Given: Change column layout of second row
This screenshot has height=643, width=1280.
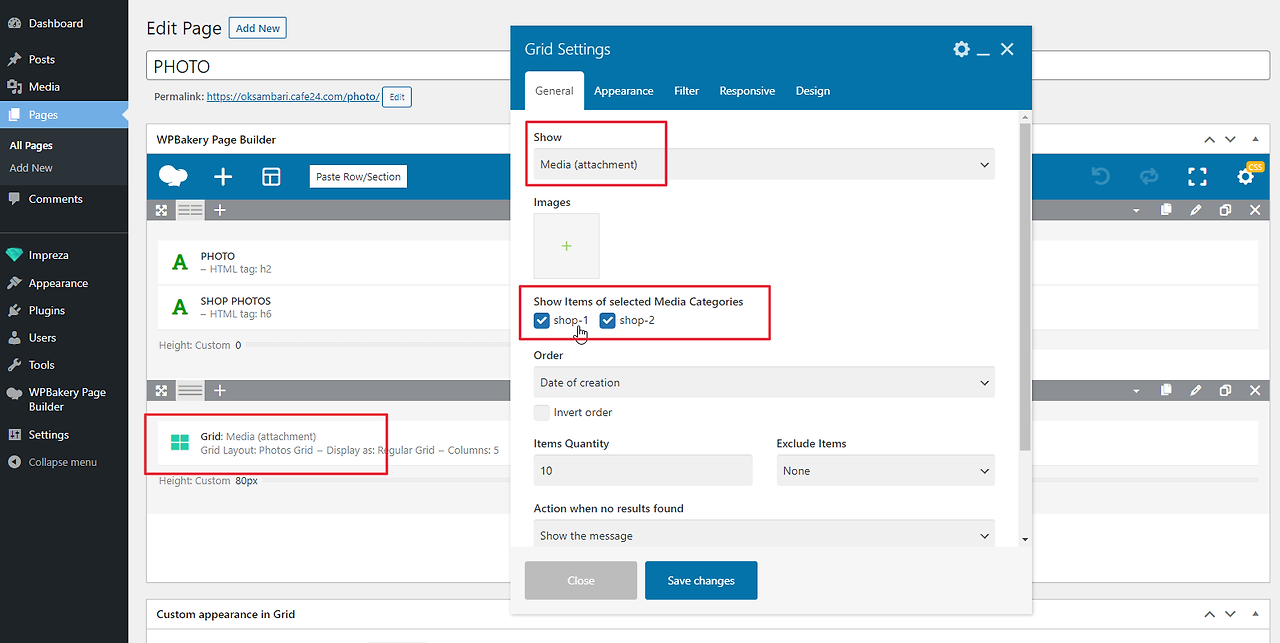Looking at the screenshot, I should [x=190, y=391].
